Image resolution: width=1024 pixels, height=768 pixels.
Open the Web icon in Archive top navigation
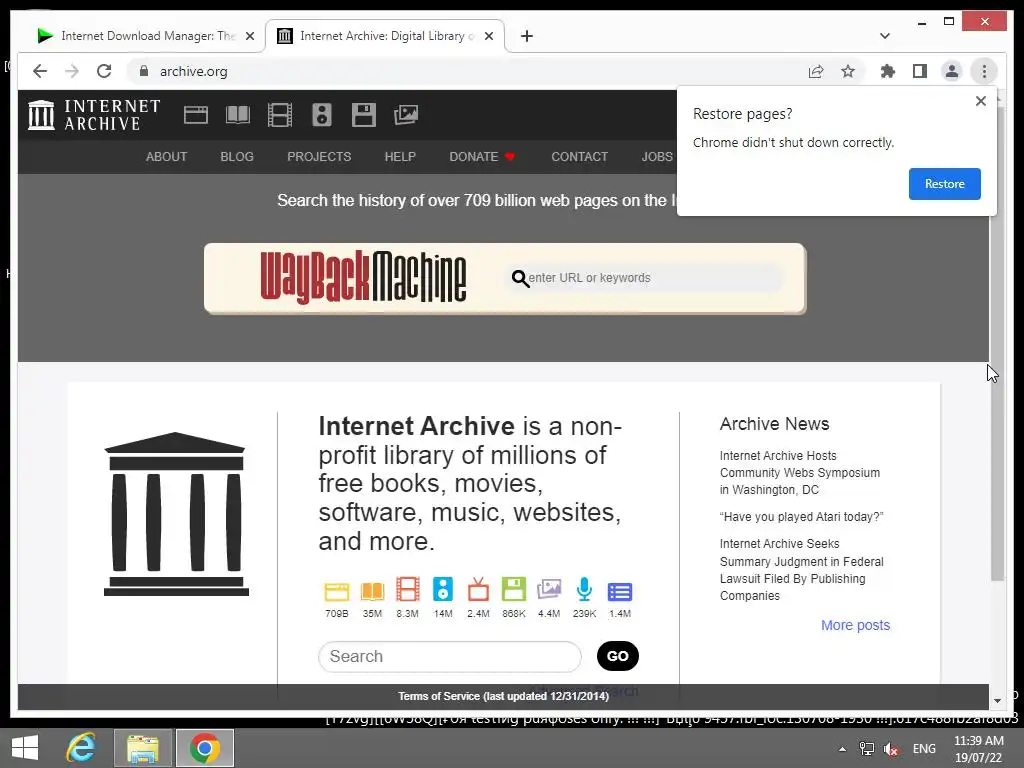196,115
